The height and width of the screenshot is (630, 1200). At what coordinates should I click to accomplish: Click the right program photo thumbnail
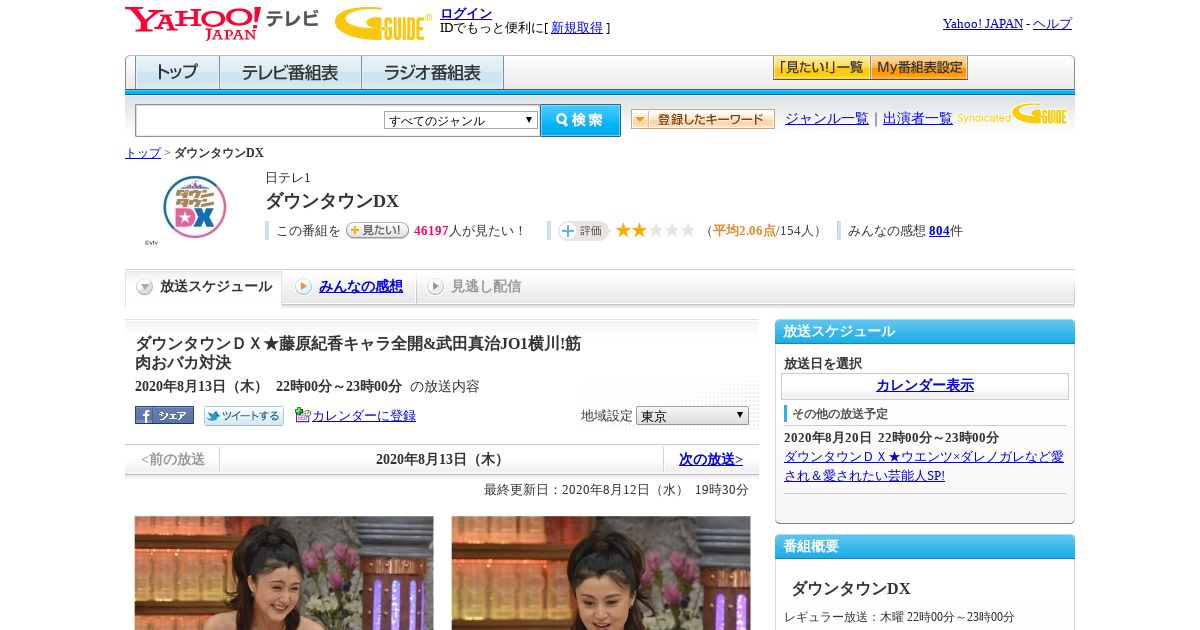coord(601,573)
